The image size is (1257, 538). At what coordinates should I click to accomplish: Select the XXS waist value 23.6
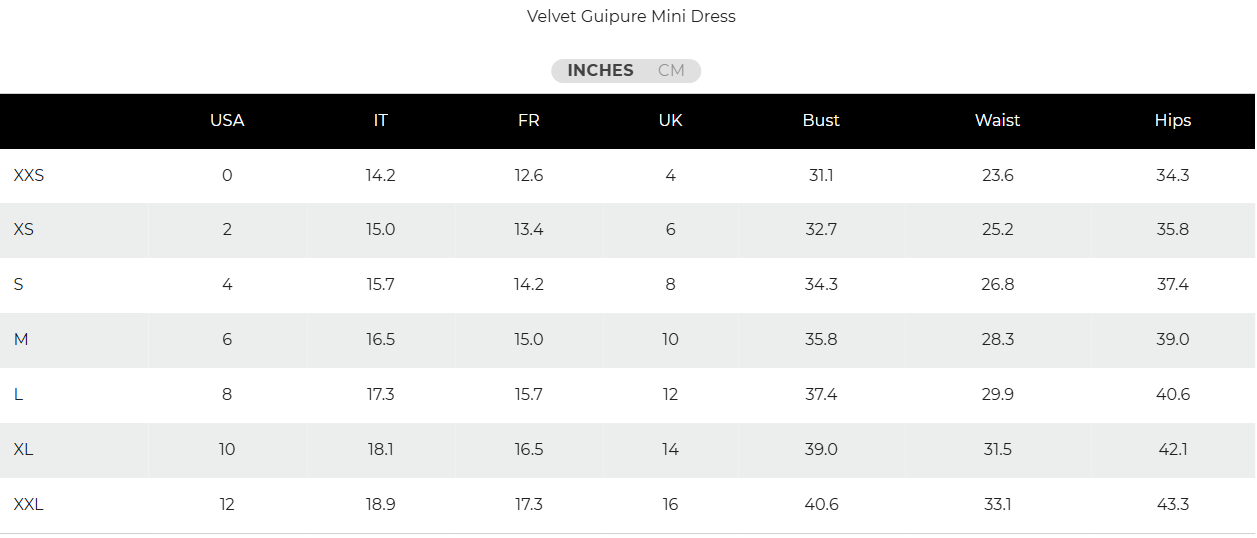click(x=997, y=175)
